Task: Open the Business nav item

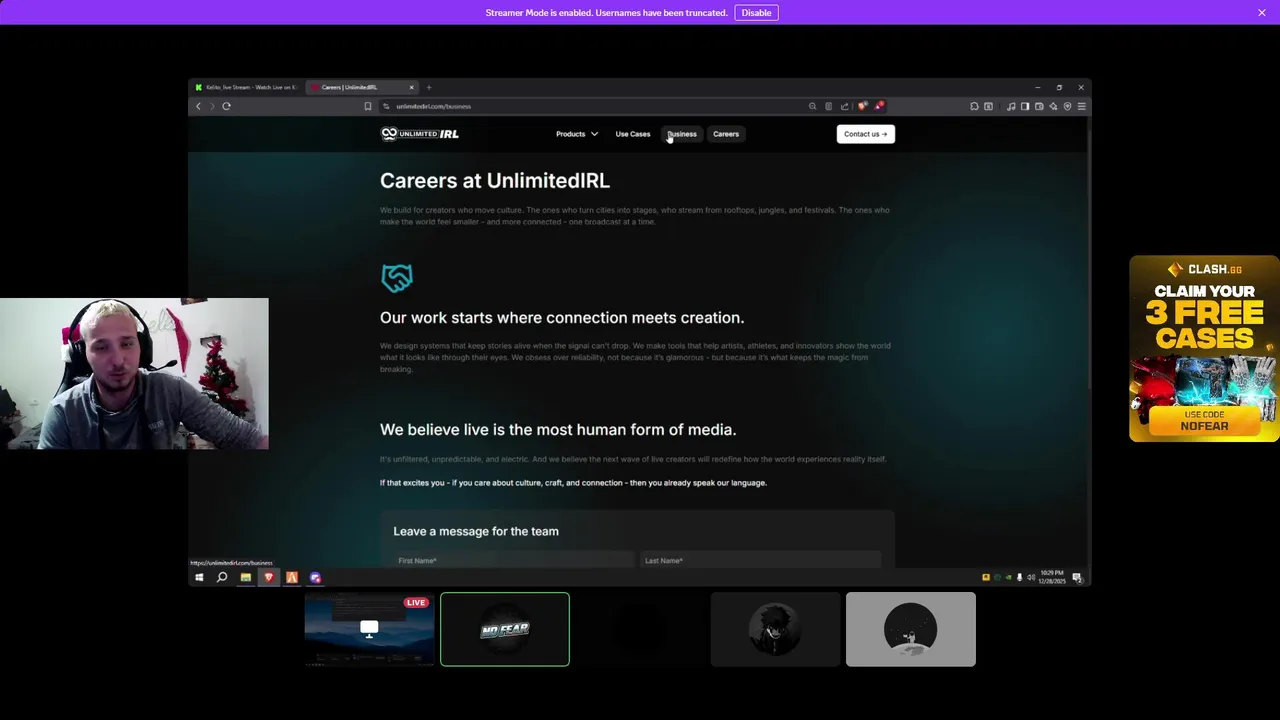Action: coord(682,134)
